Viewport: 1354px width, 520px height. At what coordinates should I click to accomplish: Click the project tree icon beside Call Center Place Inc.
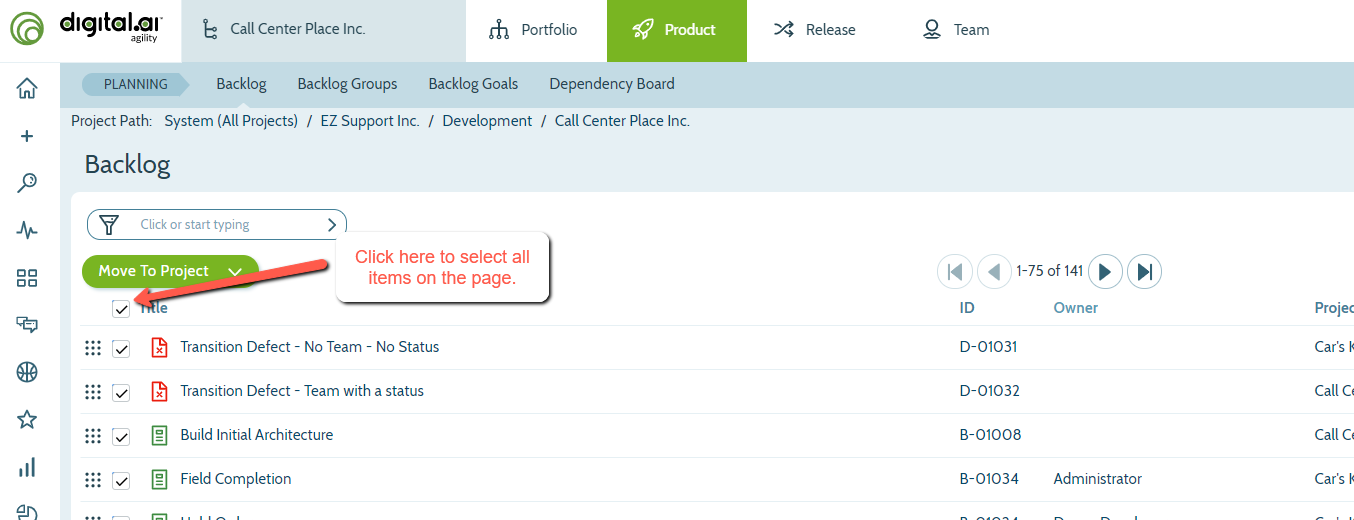point(209,29)
